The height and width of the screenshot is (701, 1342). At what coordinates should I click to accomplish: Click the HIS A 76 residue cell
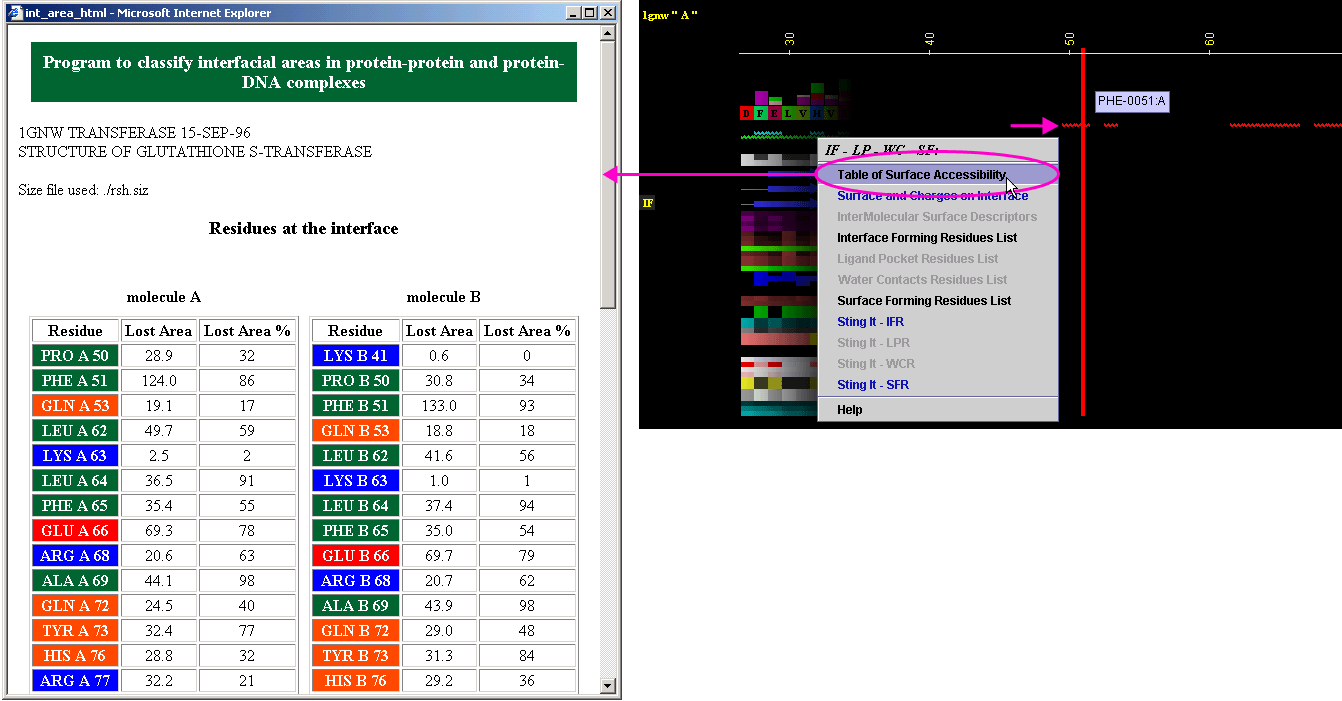pos(75,656)
